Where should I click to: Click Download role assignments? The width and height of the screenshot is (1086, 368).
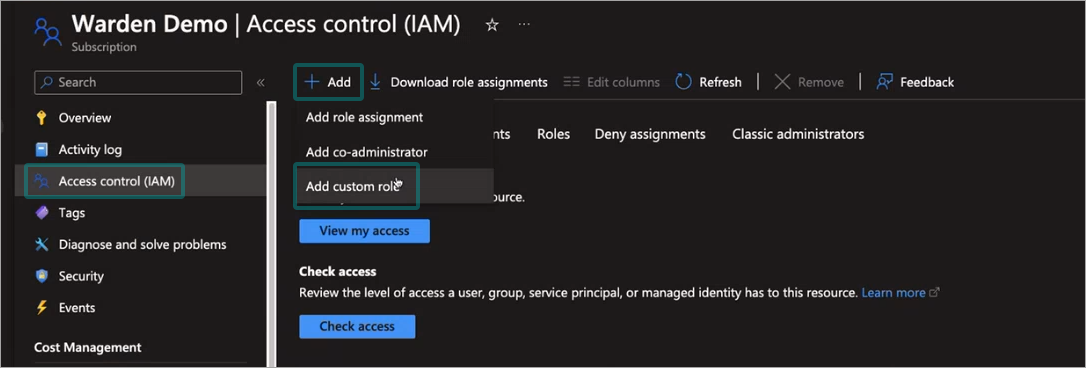(469, 82)
